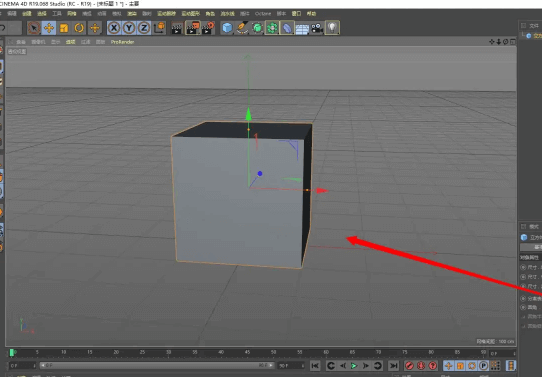Image resolution: width=542 pixels, height=377 pixels.
Task: Click the green Array modeling icon
Action: [x=272, y=28]
